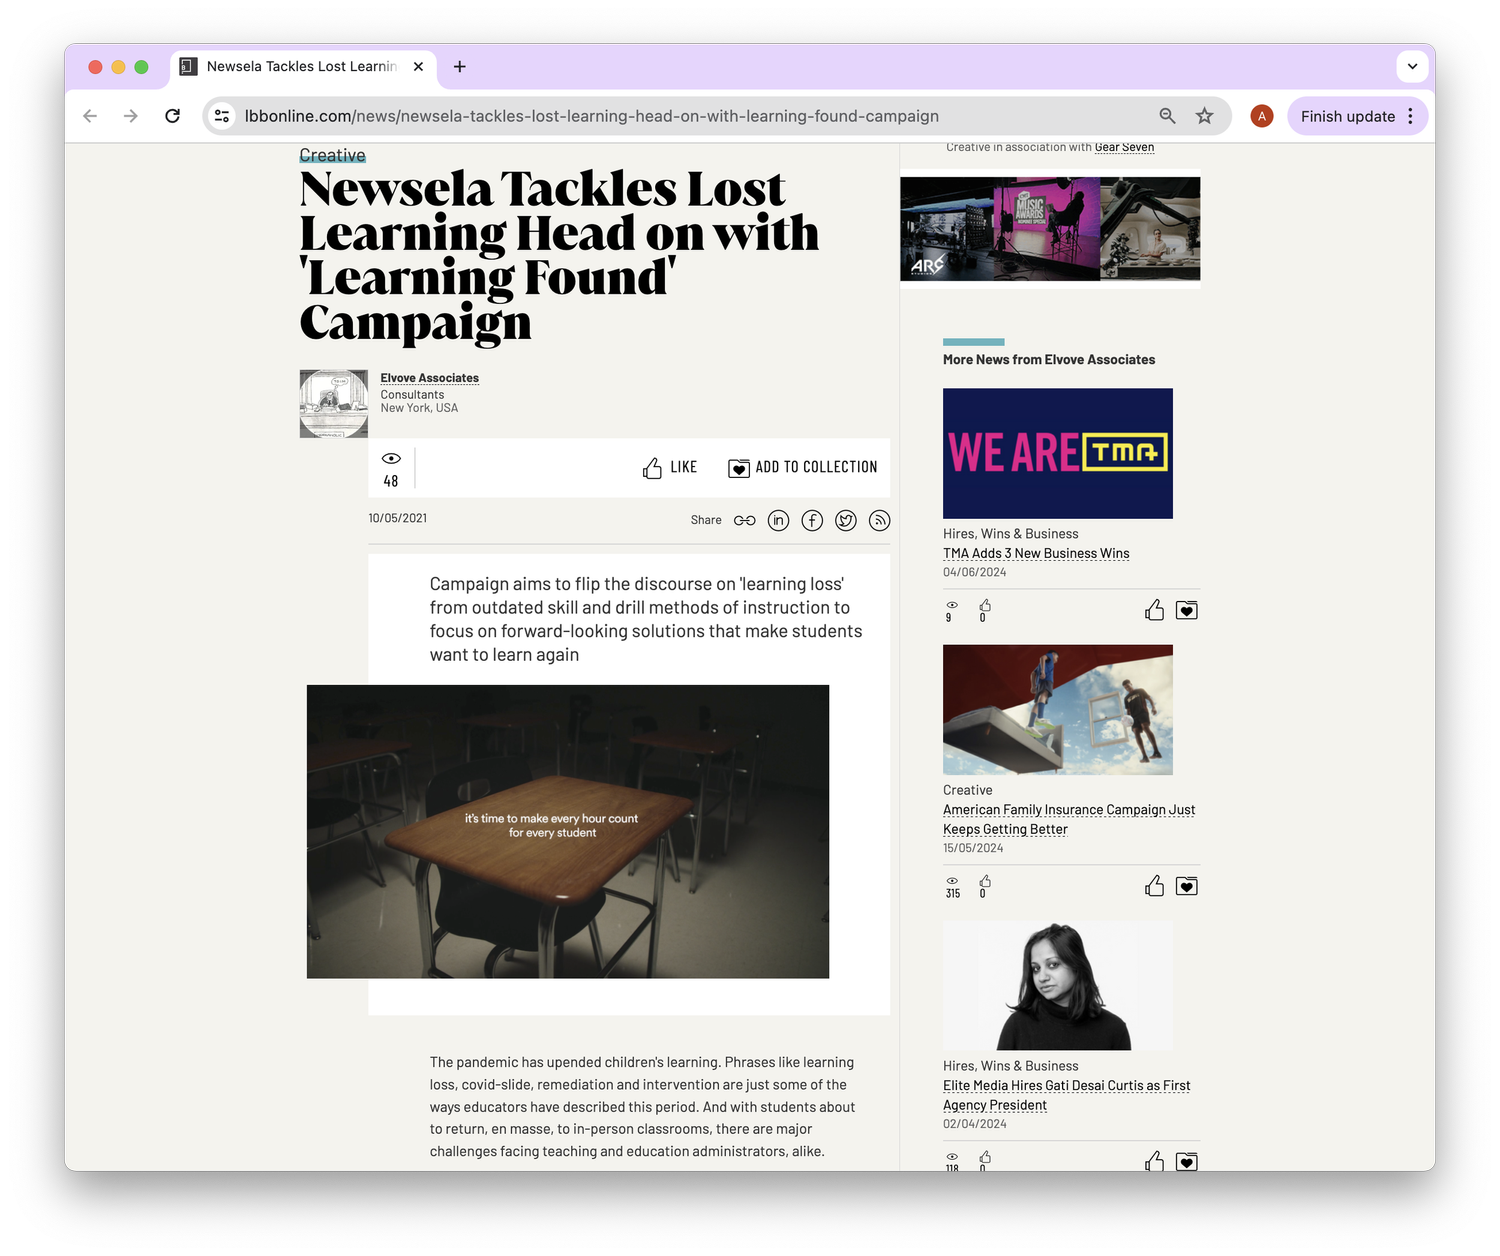The image size is (1500, 1256).
Task: Play the classroom desk campaign video
Action: [568, 831]
